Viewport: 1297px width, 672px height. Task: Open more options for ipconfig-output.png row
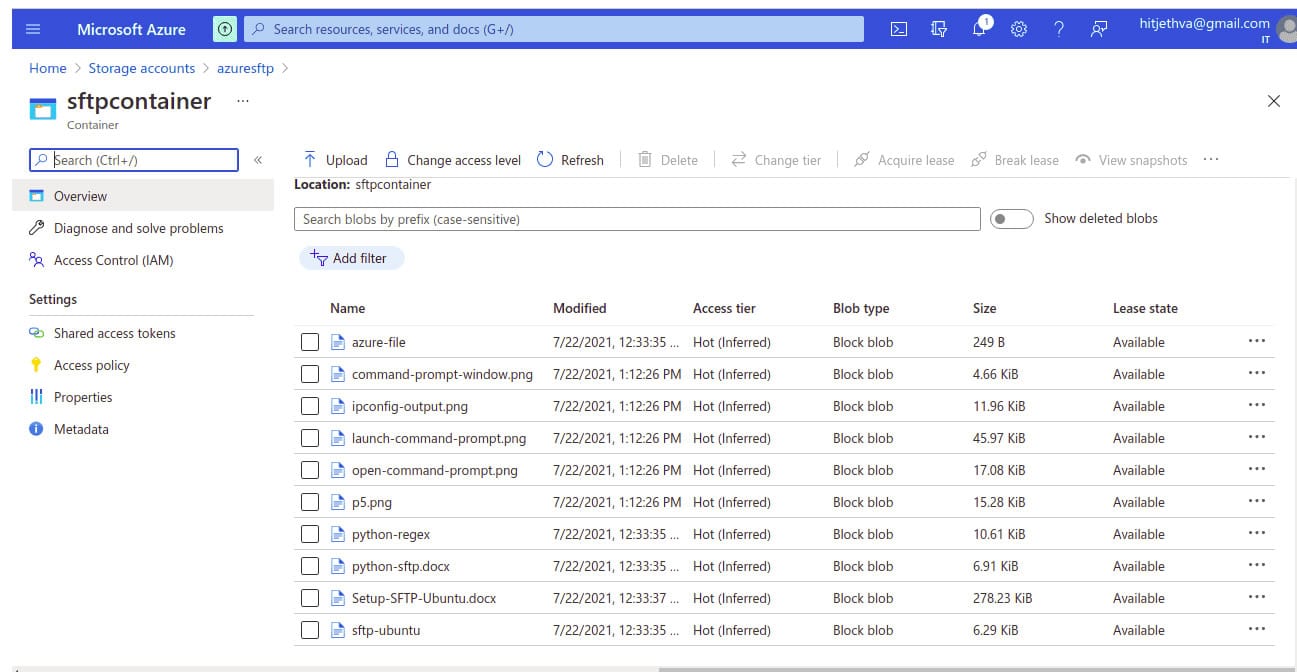coord(1257,406)
